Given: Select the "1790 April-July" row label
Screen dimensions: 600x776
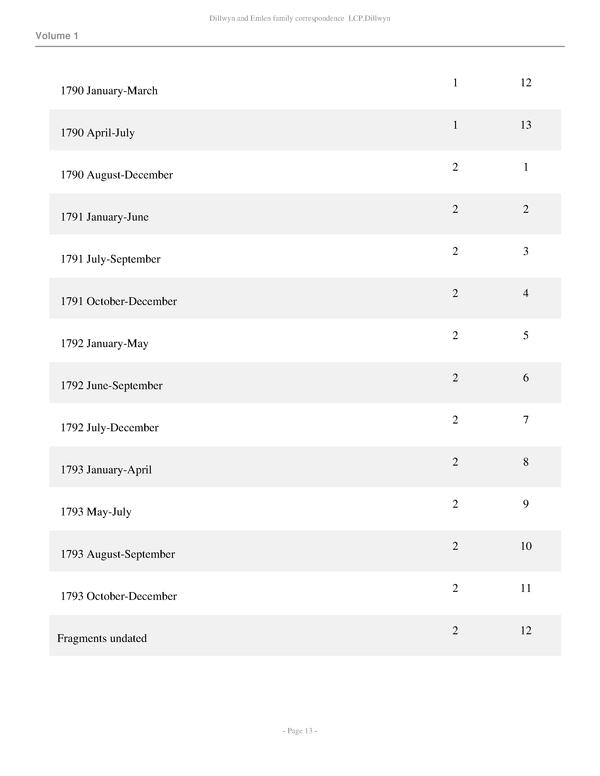Looking at the screenshot, I should [102, 133].
